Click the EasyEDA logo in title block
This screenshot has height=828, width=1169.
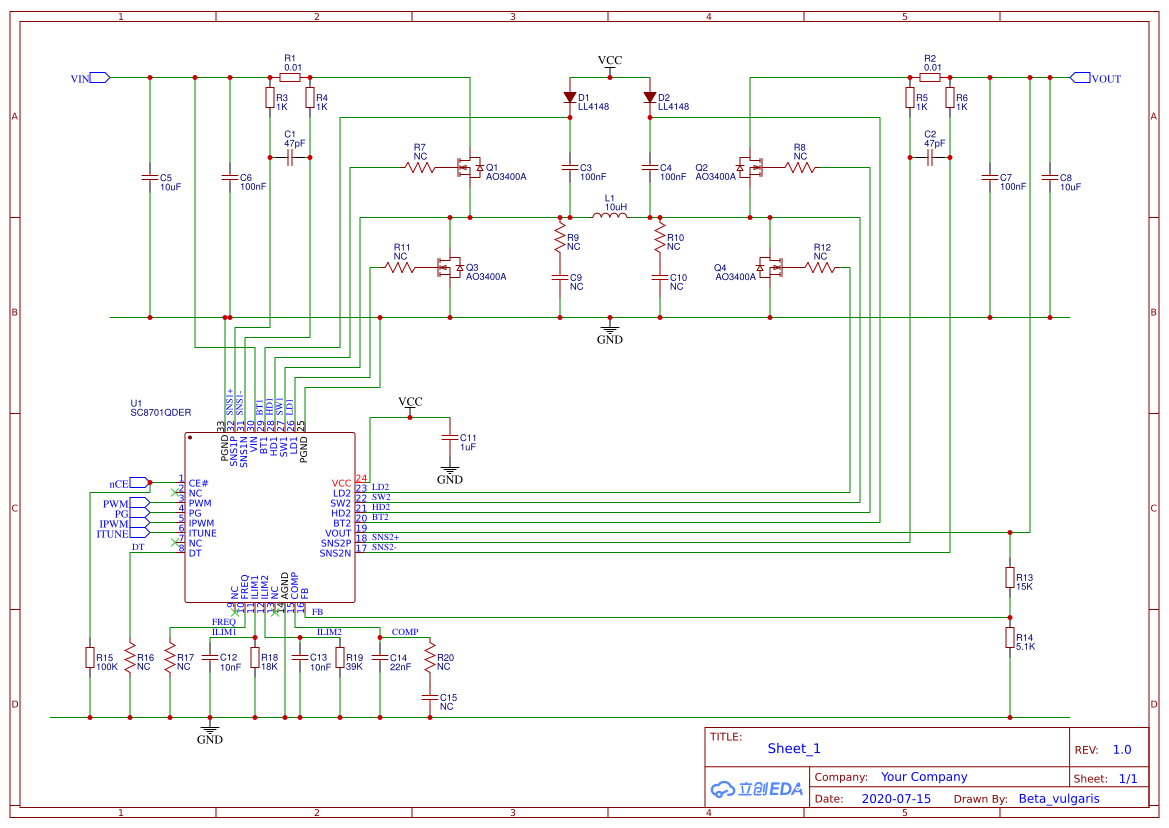pos(755,789)
